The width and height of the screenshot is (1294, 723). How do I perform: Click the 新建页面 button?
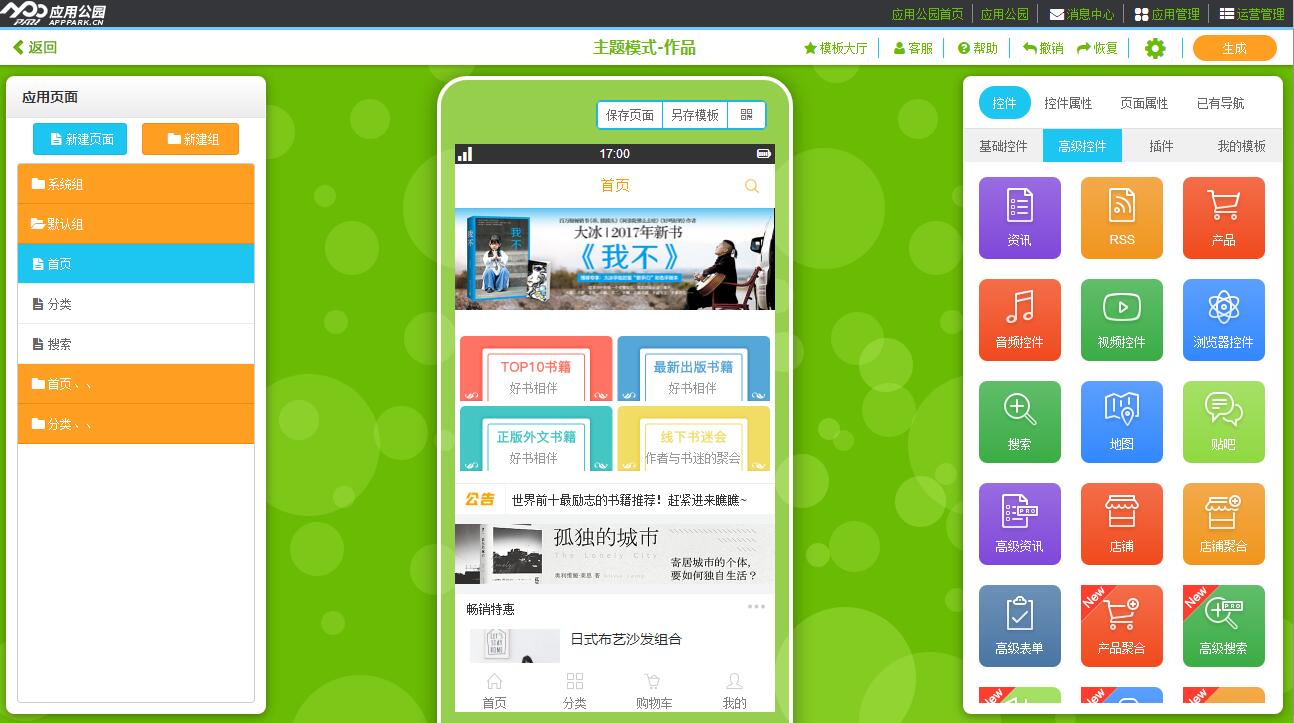pyautogui.click(x=80, y=139)
